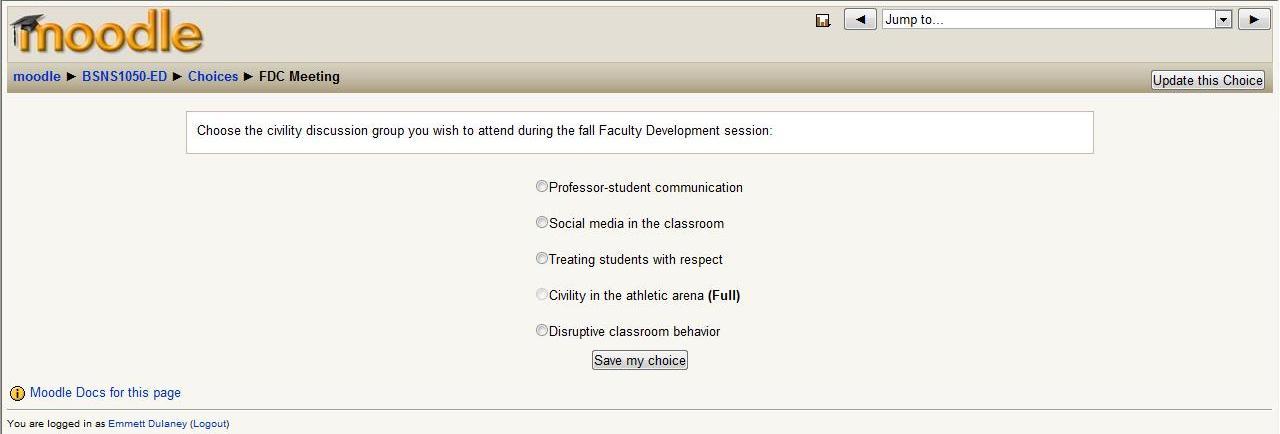This screenshot has height=434, width=1280.
Task: Click the Moodle logo
Action: (107, 33)
